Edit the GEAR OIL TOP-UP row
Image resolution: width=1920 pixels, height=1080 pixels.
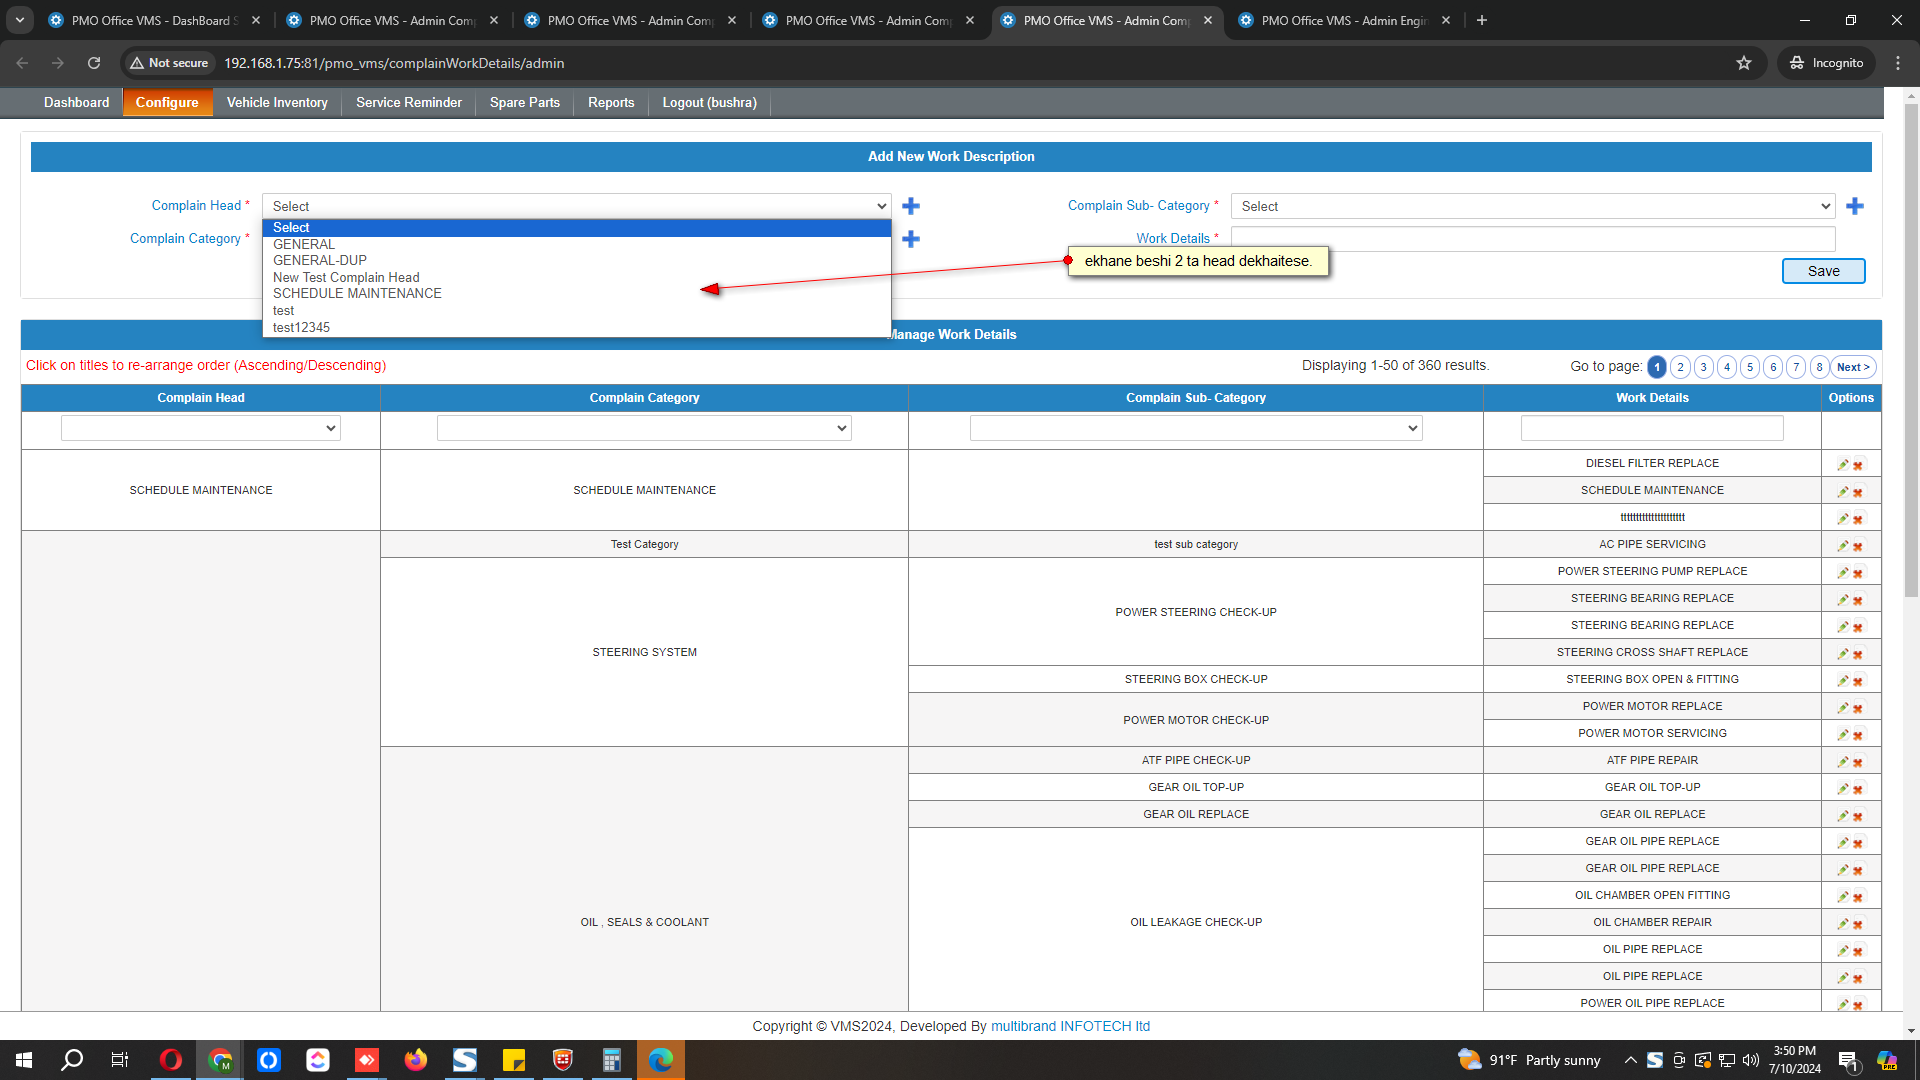(1842, 789)
